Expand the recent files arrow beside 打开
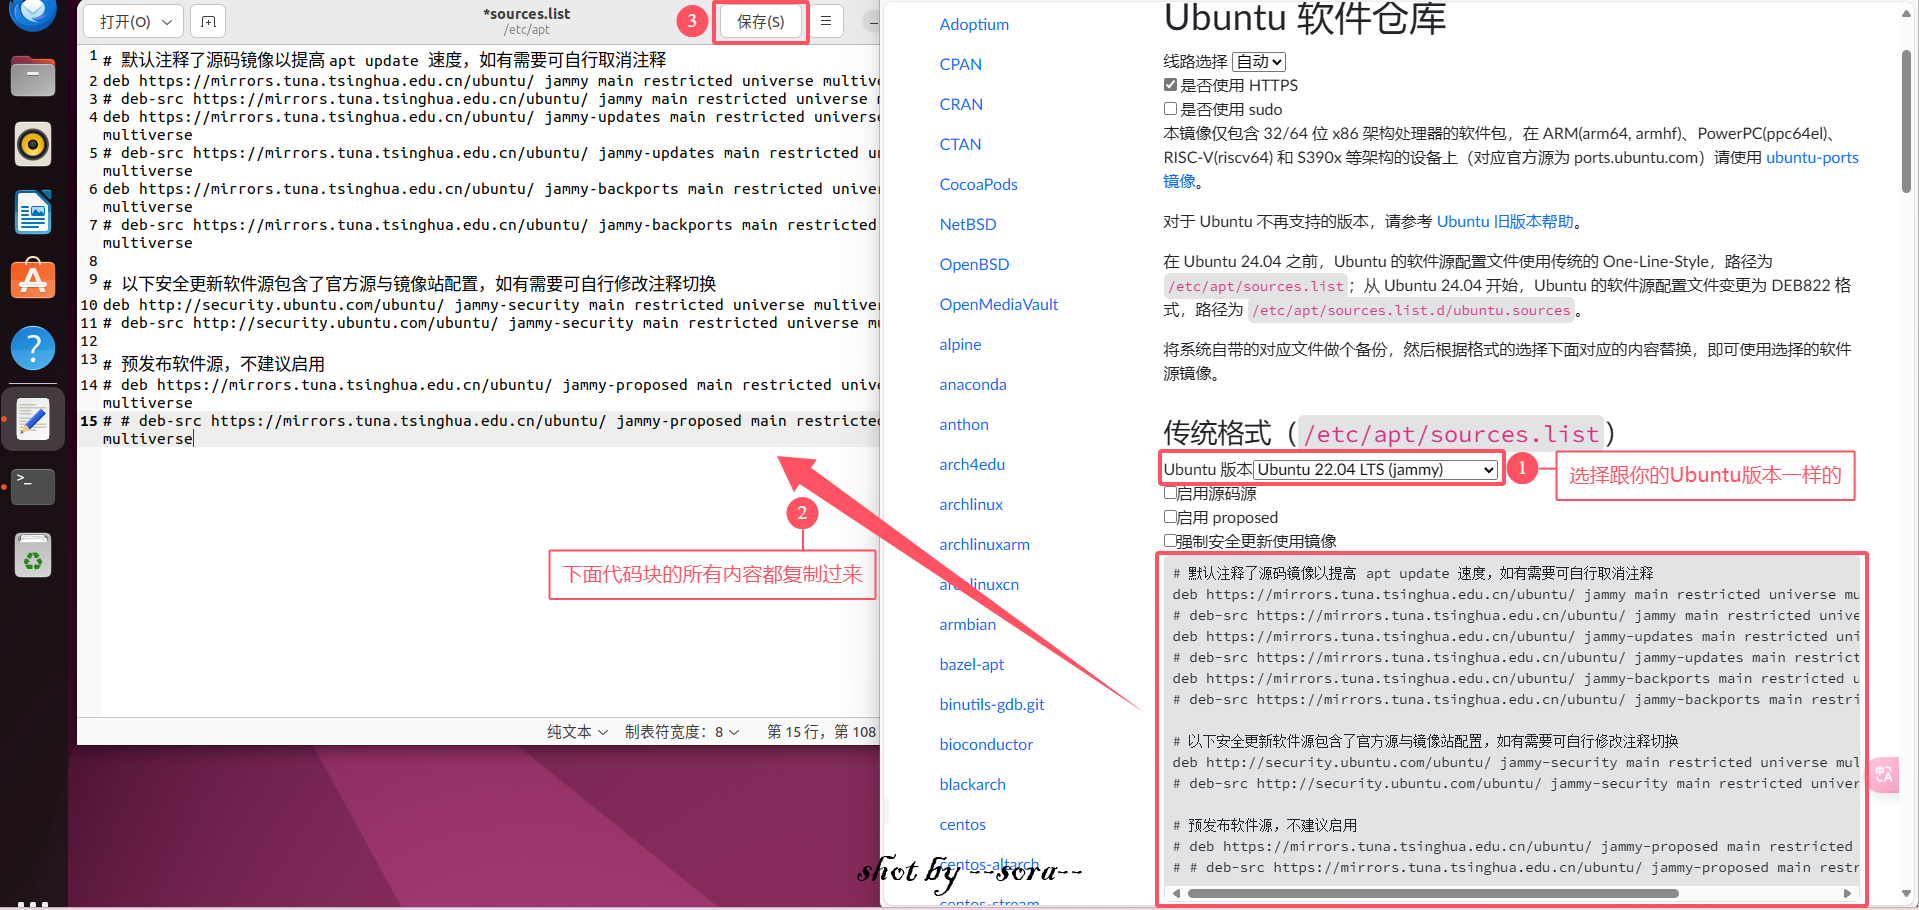Viewport: 1919px width, 910px height. point(167,21)
